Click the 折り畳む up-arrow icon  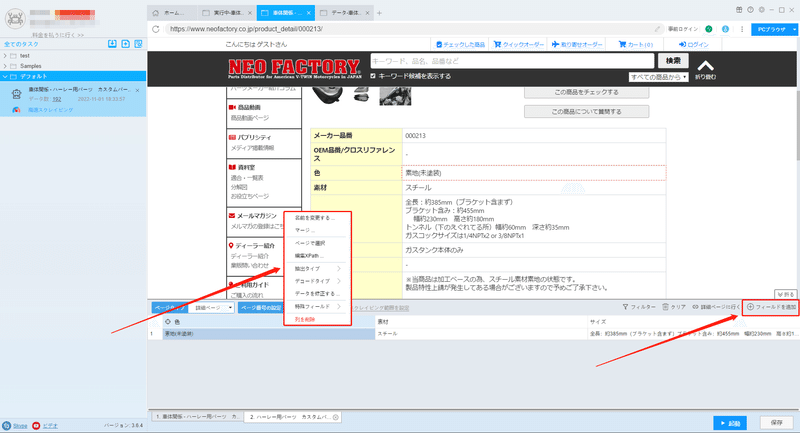coord(706,66)
